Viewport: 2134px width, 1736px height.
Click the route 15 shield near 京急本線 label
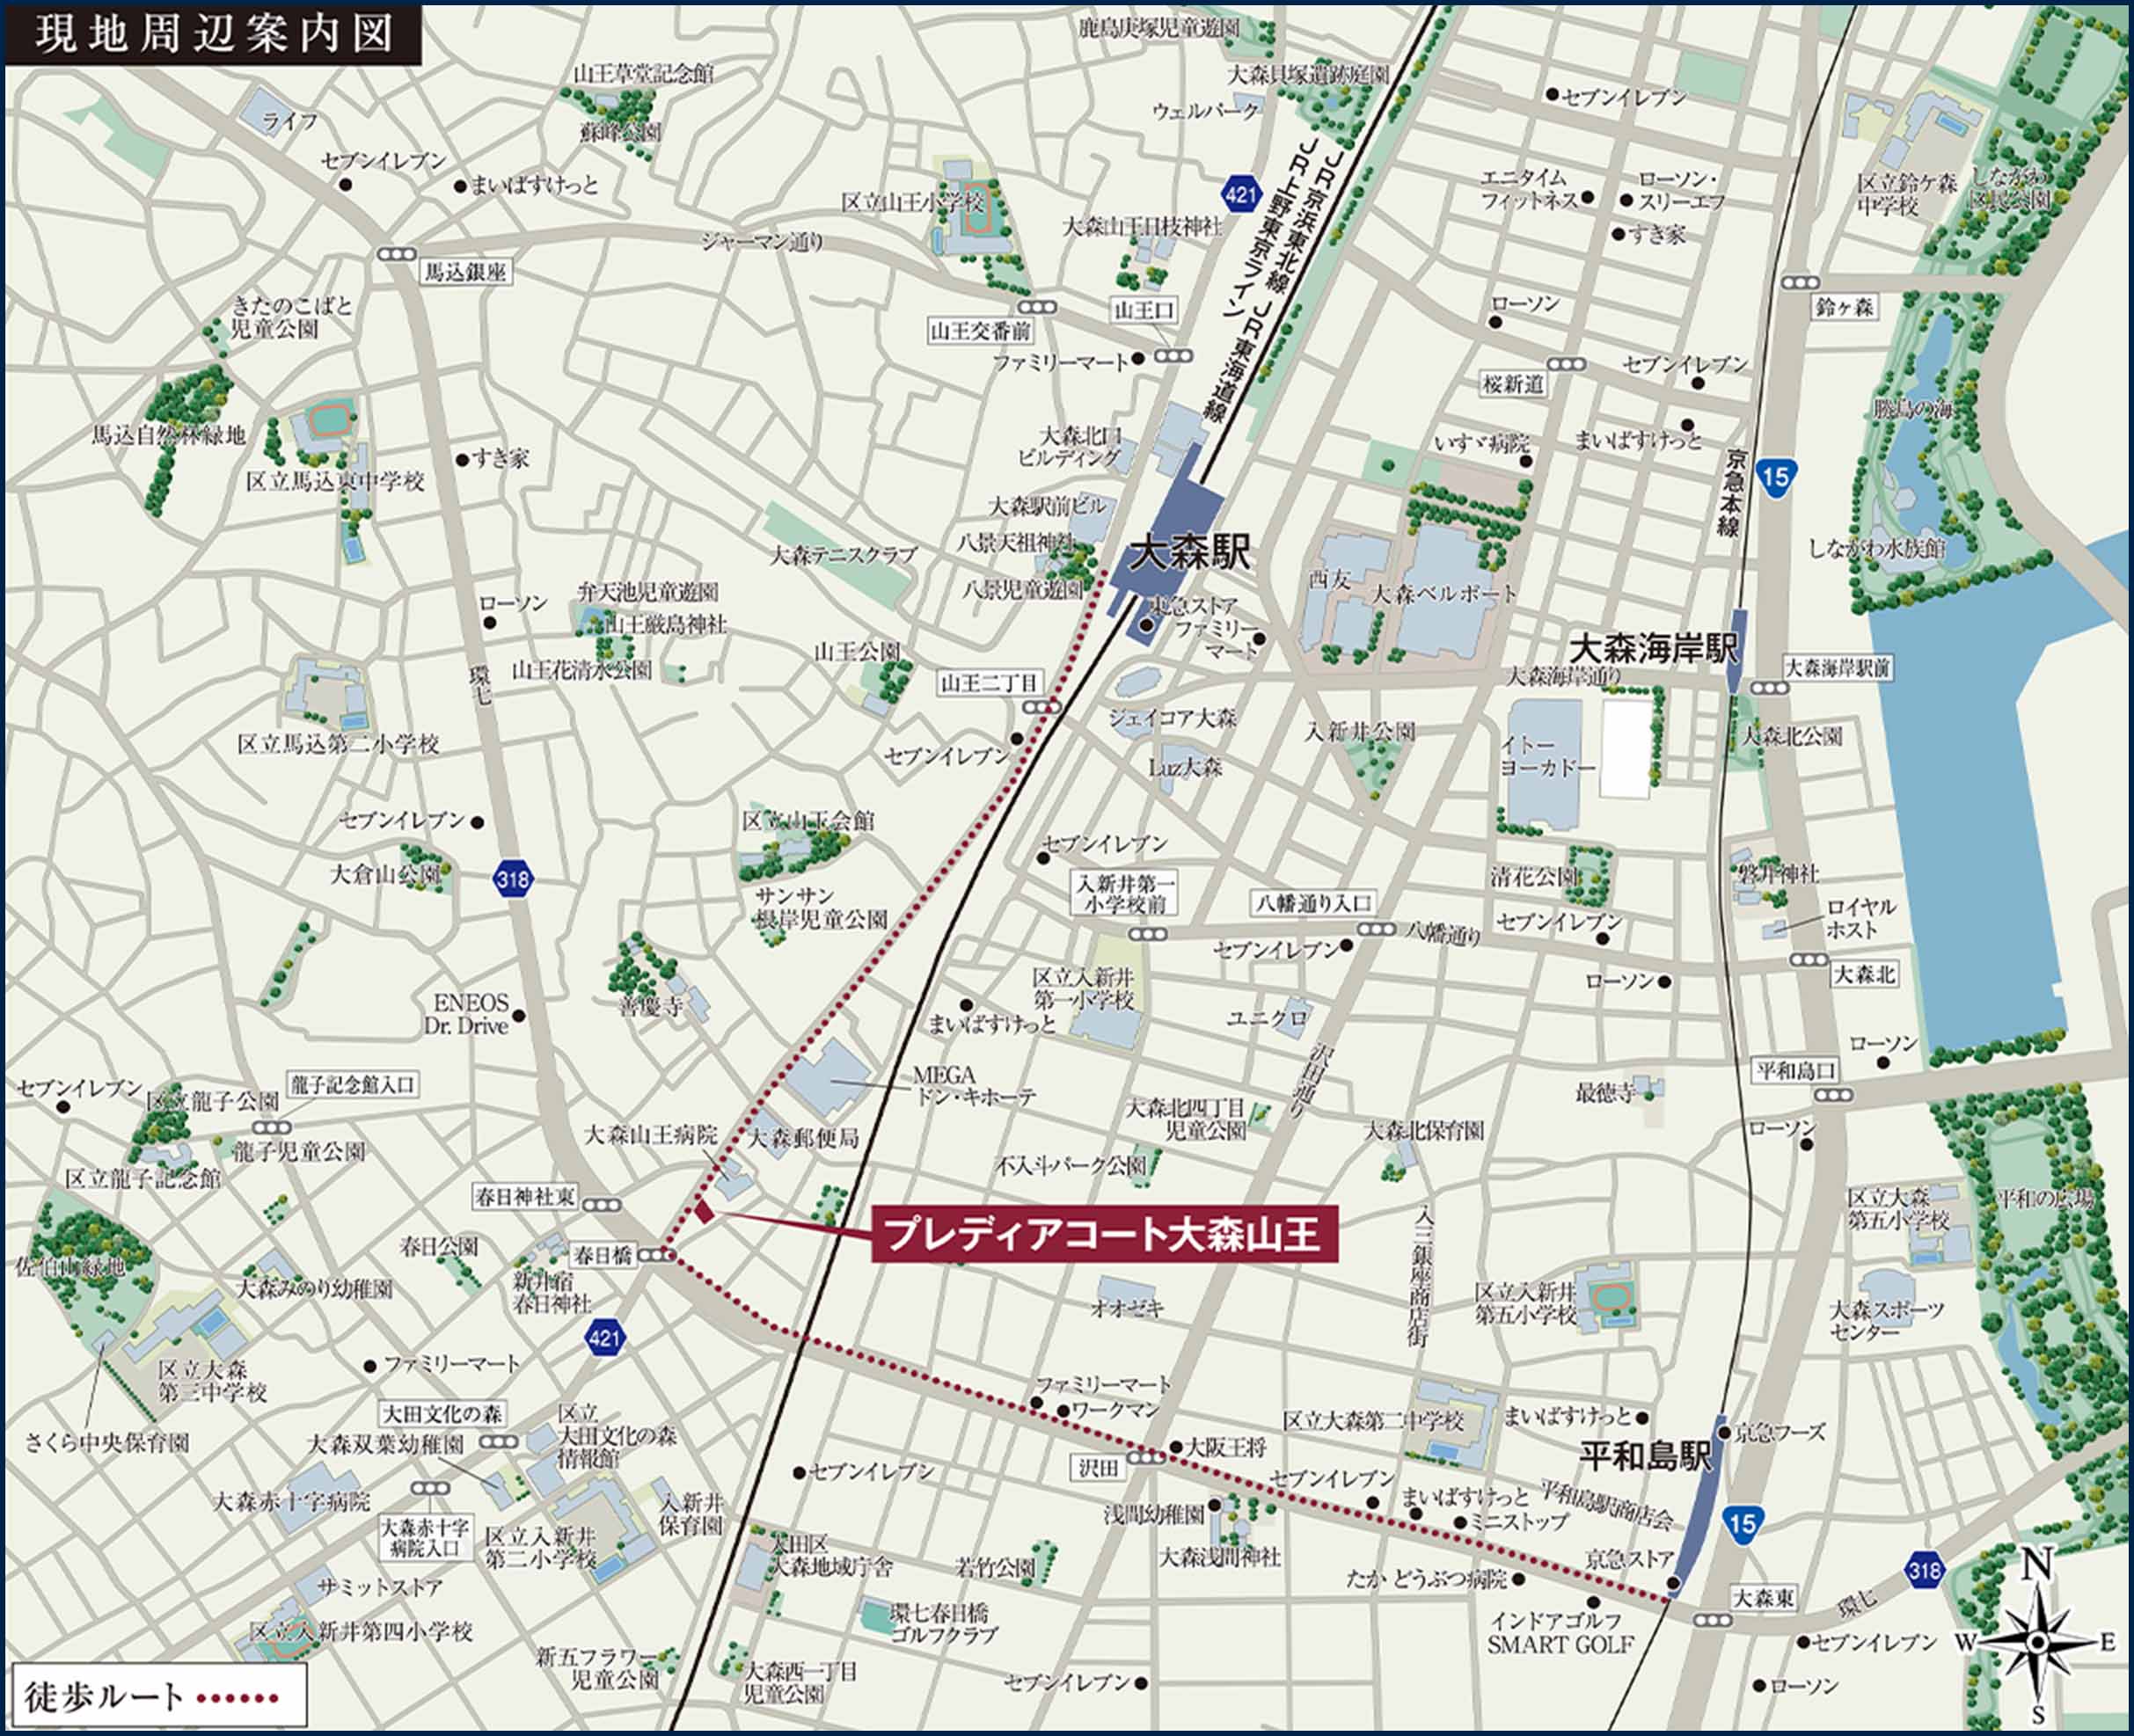[x=1775, y=476]
